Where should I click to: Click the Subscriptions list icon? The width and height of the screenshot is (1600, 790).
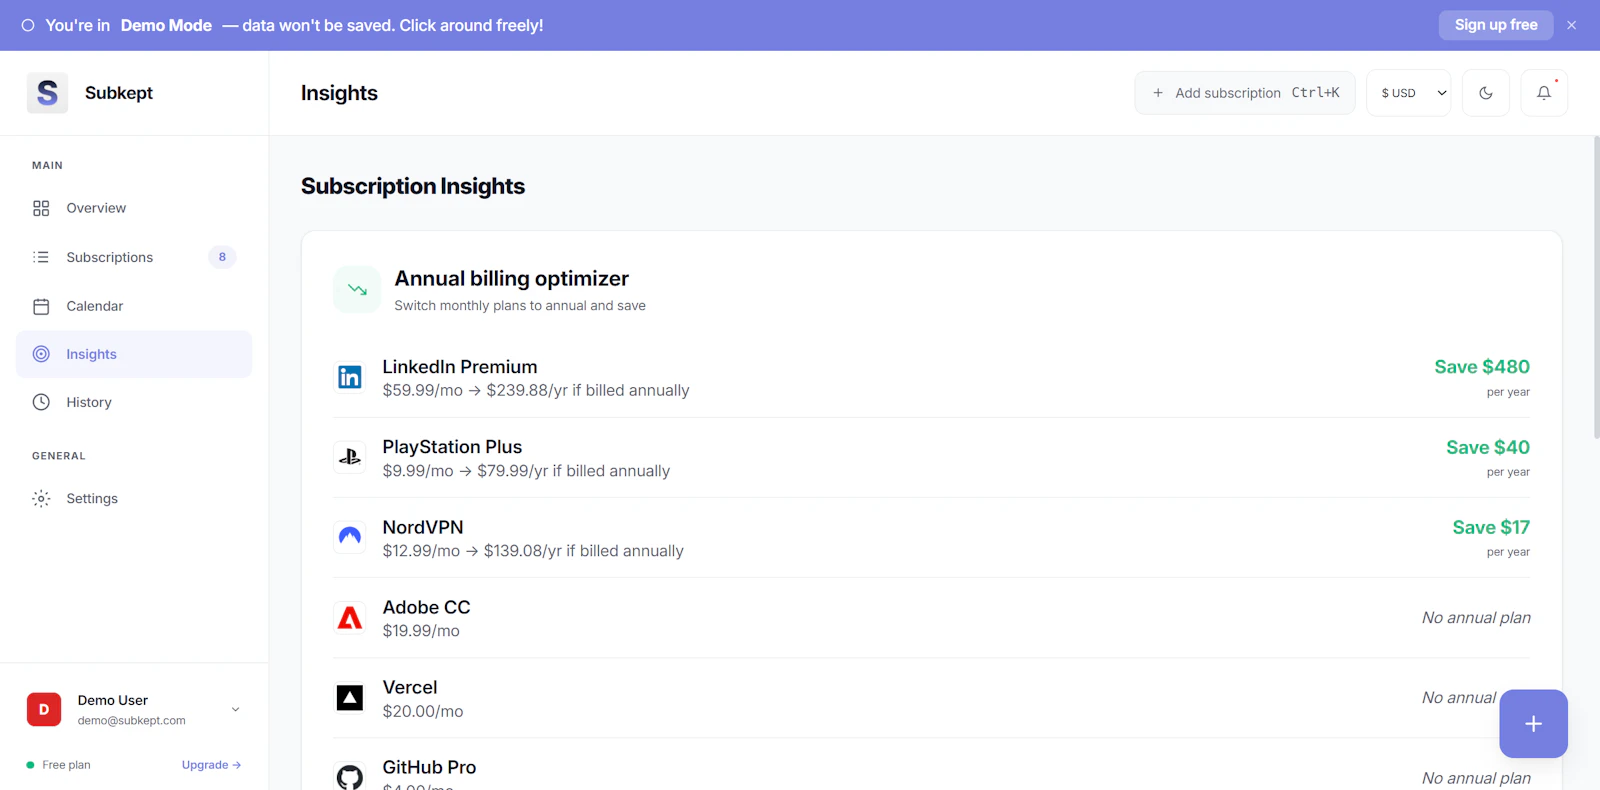[41, 257]
